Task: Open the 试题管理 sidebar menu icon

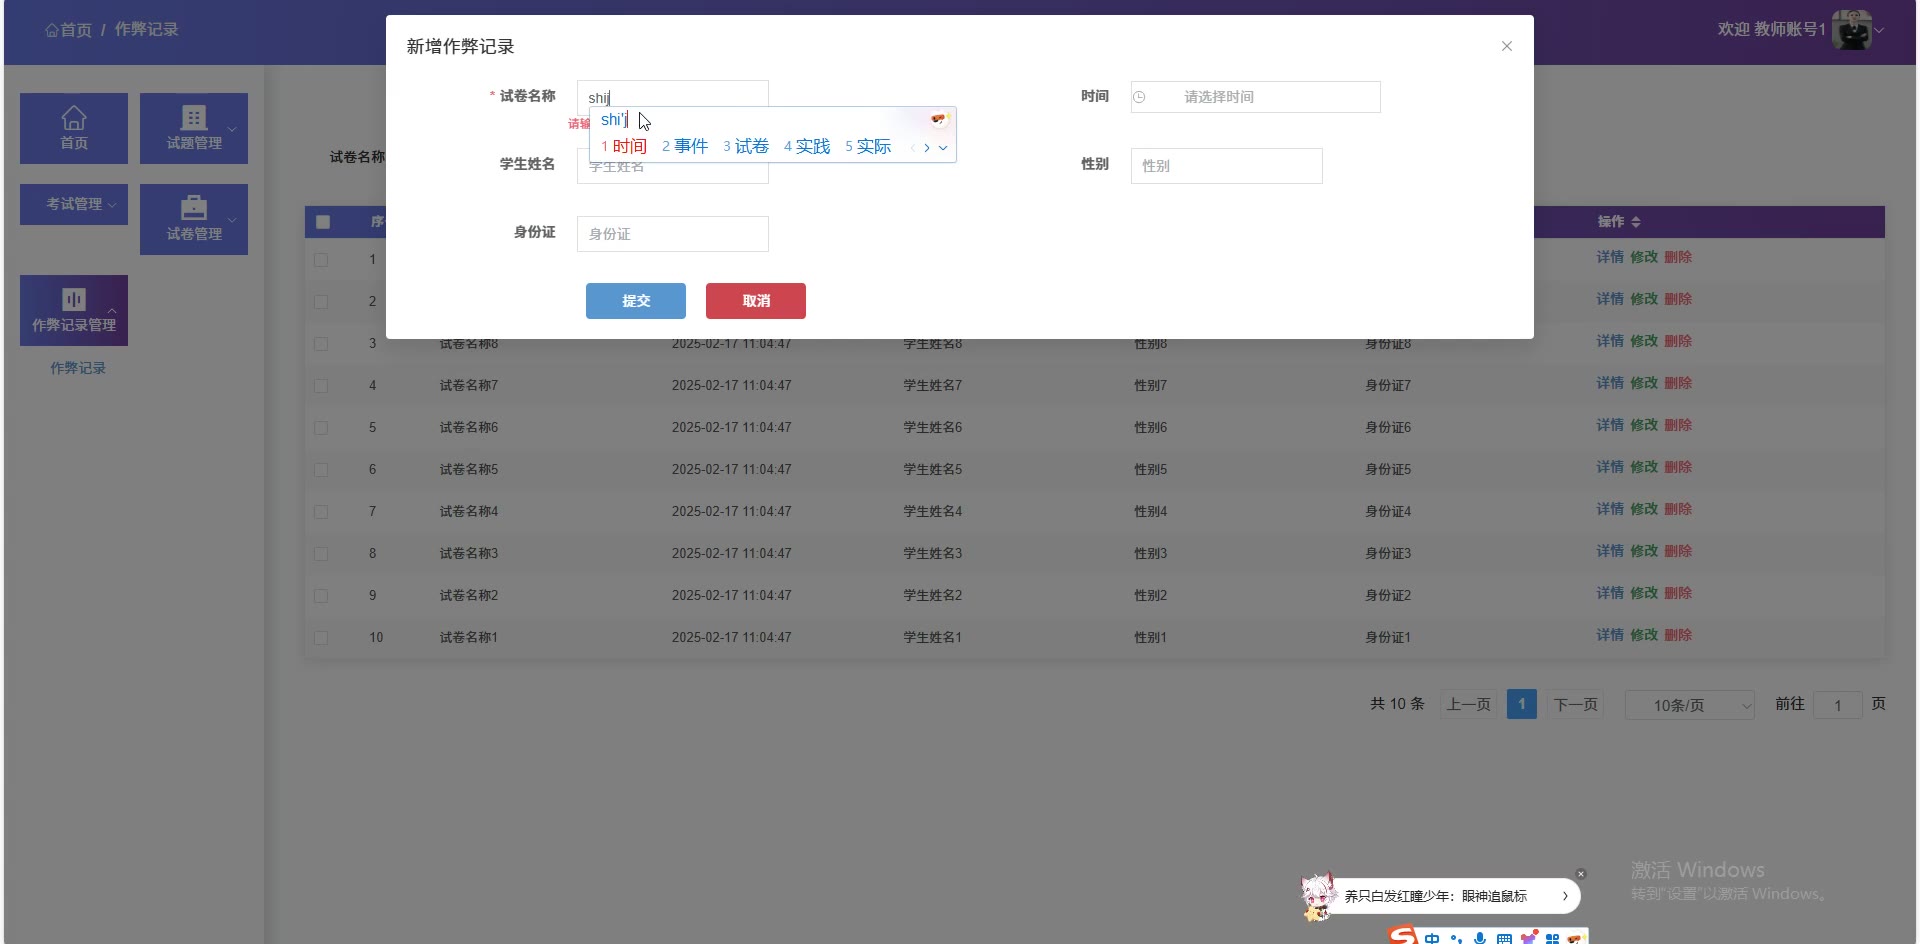Action: tap(193, 119)
